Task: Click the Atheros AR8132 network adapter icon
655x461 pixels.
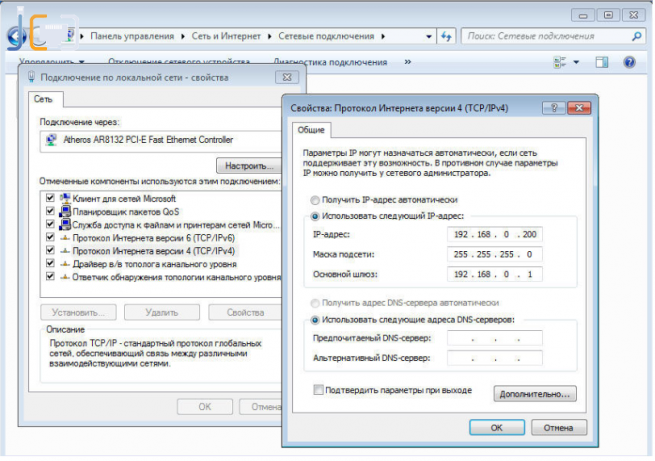Action: pos(47,140)
